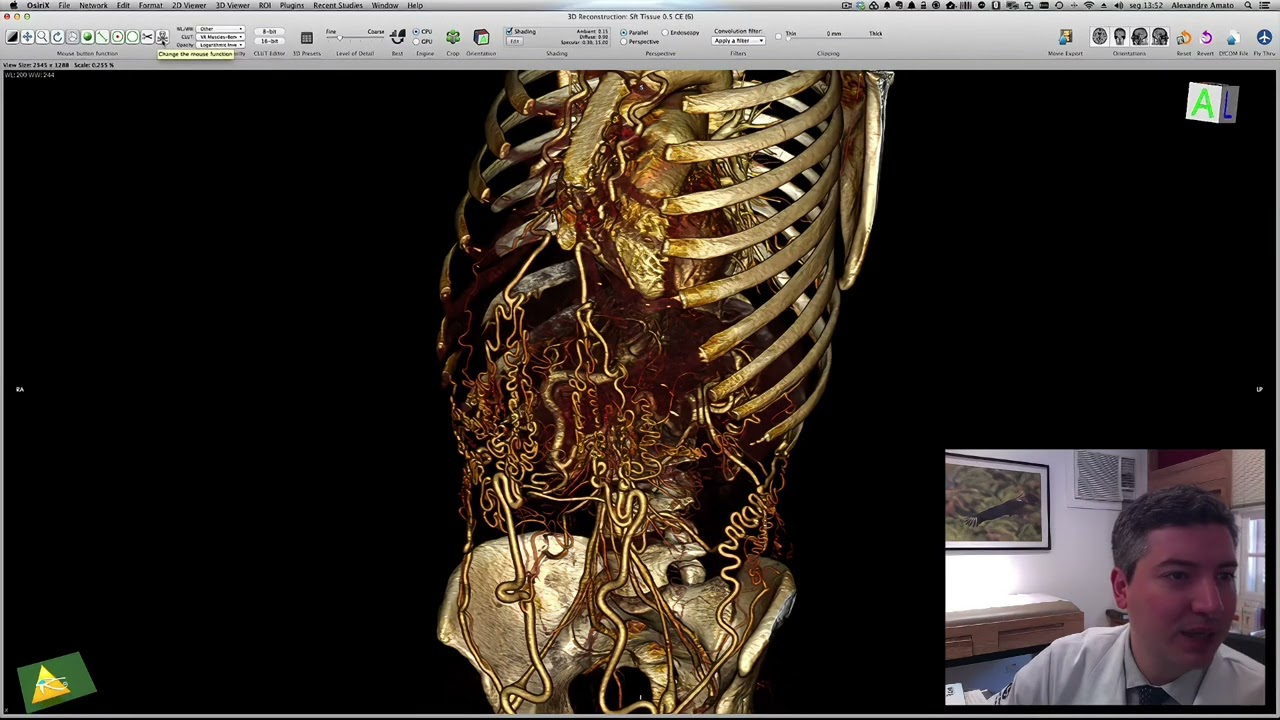Select the length measurement line tool
Image resolution: width=1280 pixels, height=720 pixels.
[102, 37]
